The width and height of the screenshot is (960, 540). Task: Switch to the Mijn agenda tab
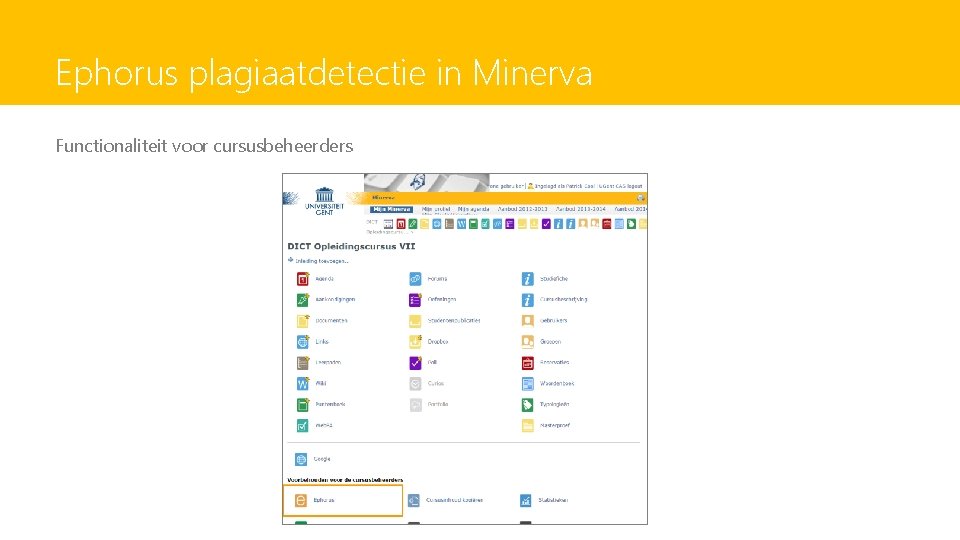(473, 209)
